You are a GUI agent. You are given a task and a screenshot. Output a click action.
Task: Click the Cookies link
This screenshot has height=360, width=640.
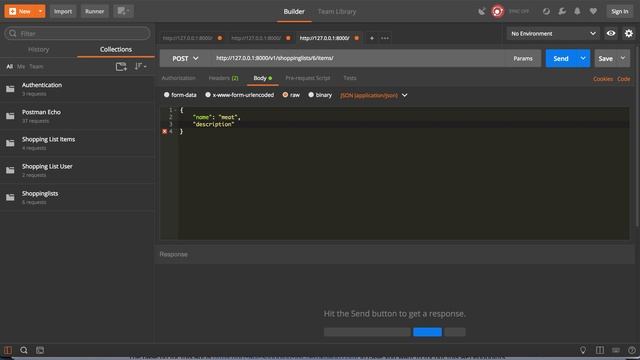[603, 79]
